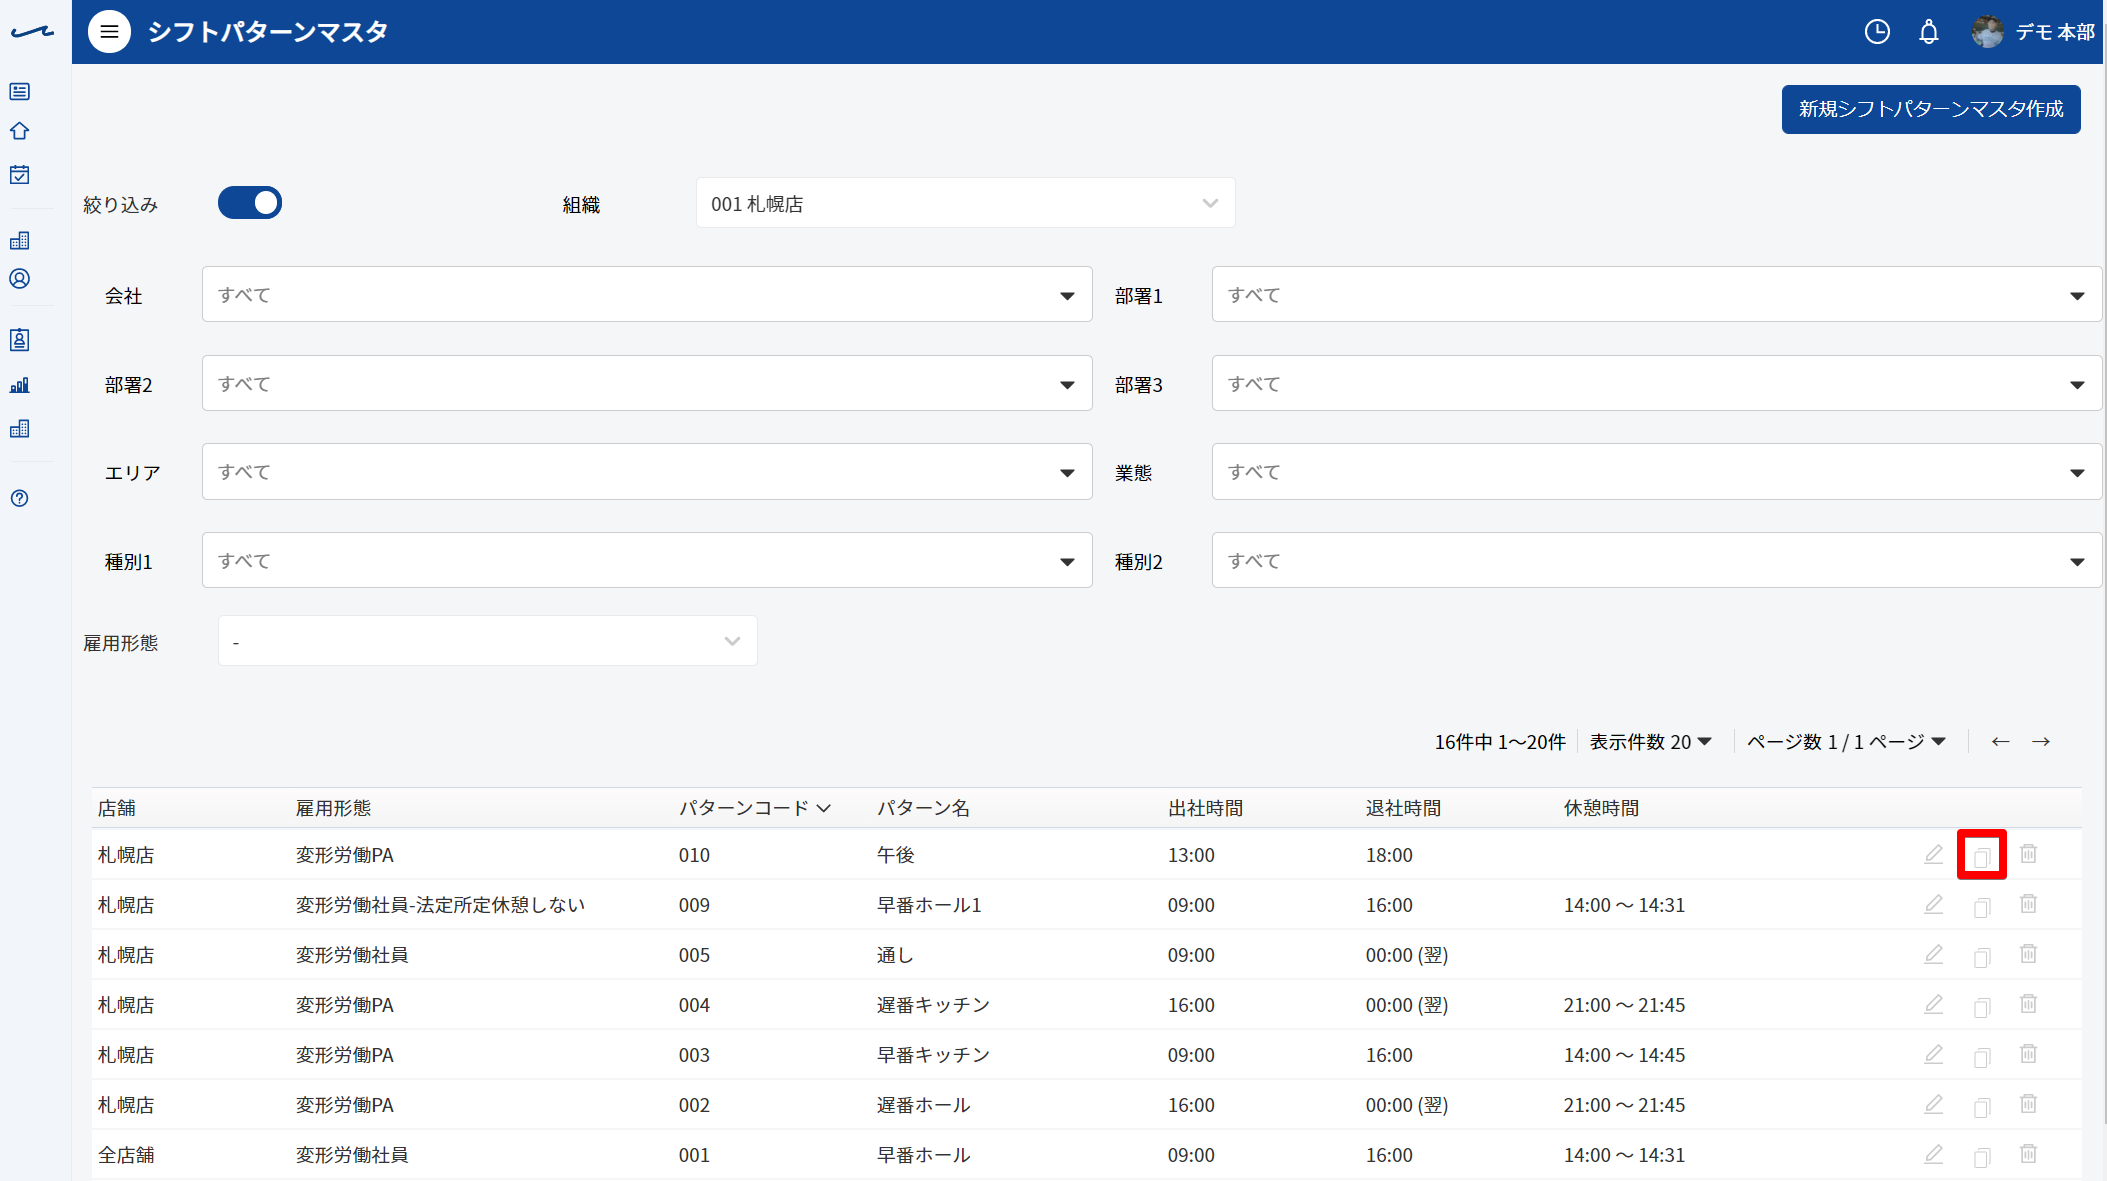Go to home icon in sidebar

point(19,131)
